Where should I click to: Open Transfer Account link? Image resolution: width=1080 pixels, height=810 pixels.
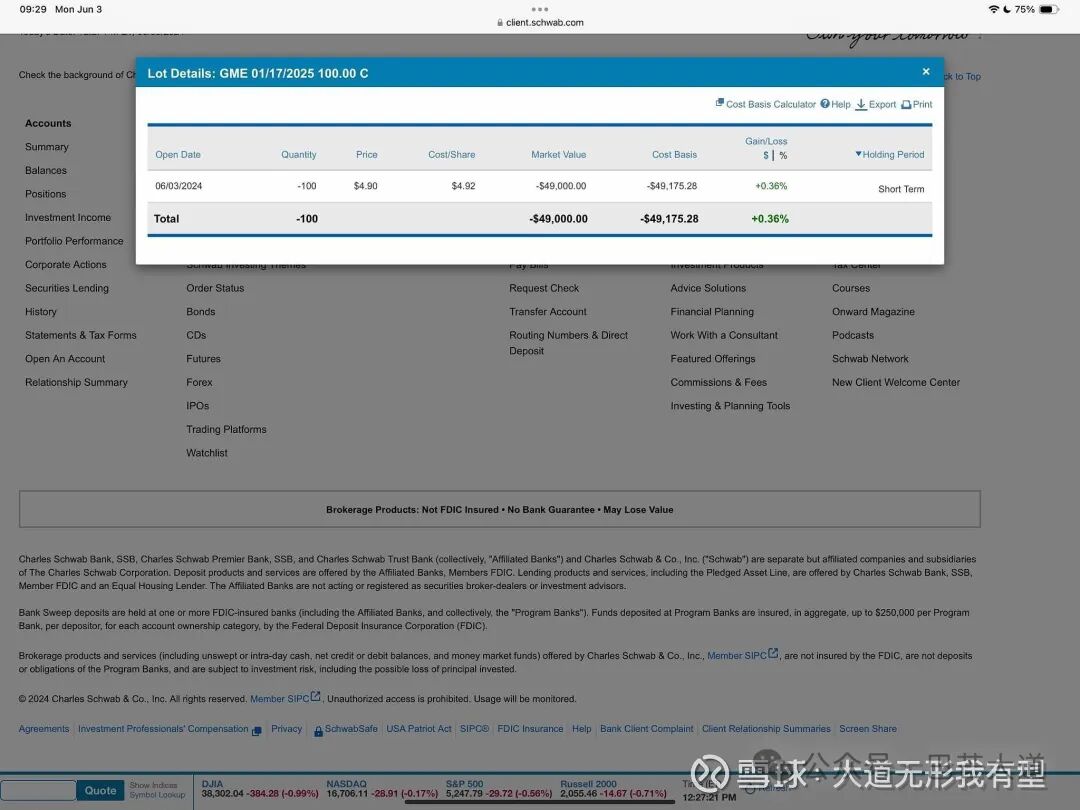point(548,311)
